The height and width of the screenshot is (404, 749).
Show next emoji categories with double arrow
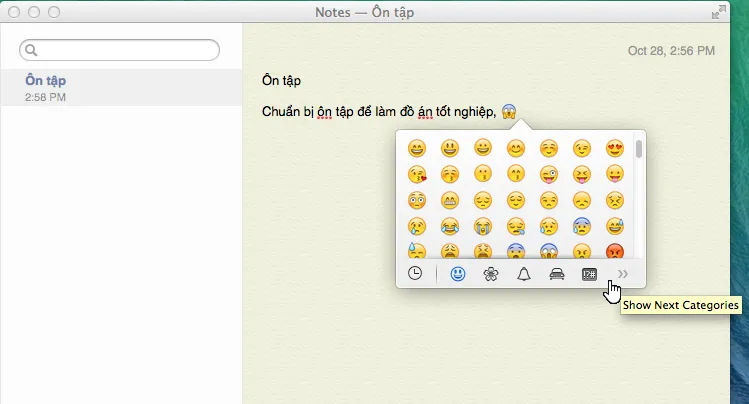tap(622, 274)
